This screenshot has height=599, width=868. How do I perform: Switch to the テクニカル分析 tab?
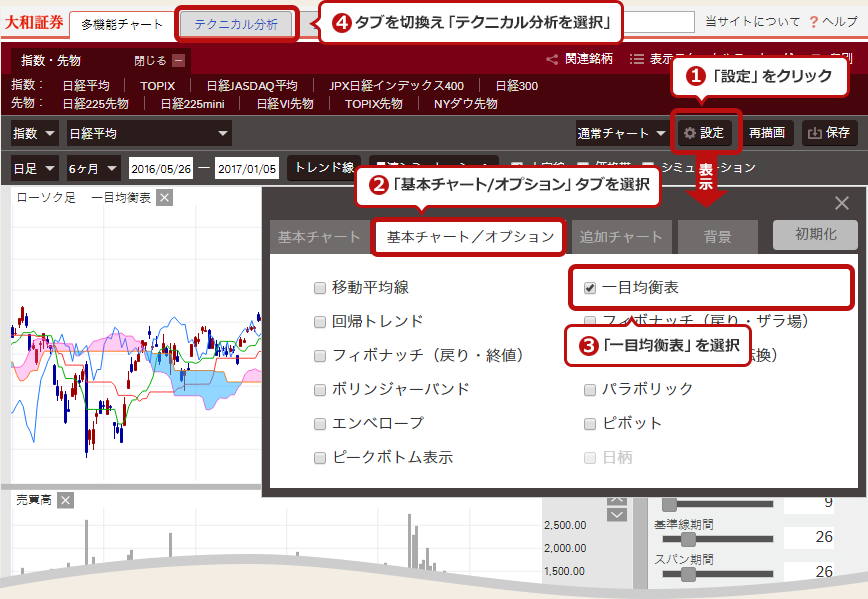point(237,24)
